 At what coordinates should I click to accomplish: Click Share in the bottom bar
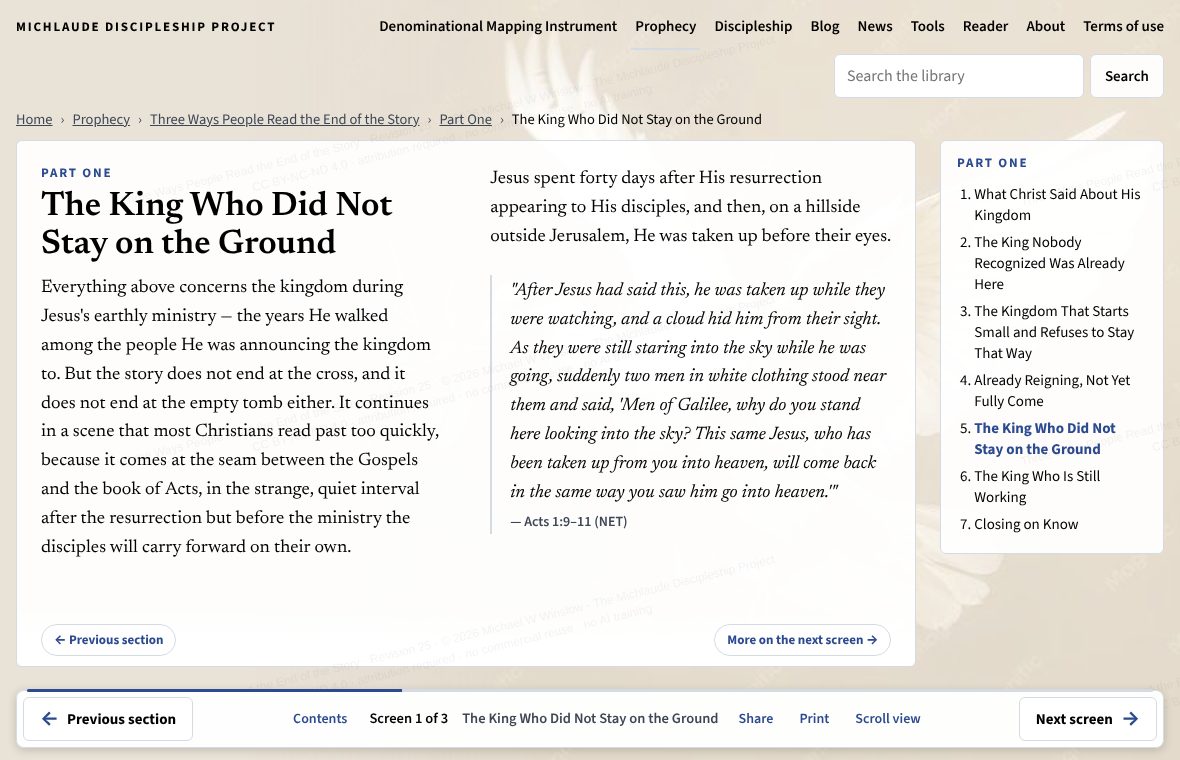coord(756,719)
